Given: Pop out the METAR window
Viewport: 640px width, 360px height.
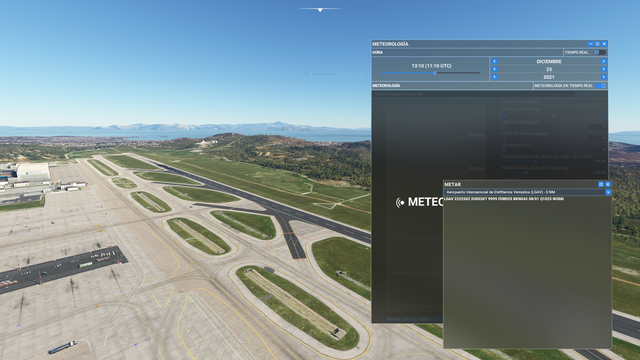Looking at the screenshot, I should coord(601,184).
